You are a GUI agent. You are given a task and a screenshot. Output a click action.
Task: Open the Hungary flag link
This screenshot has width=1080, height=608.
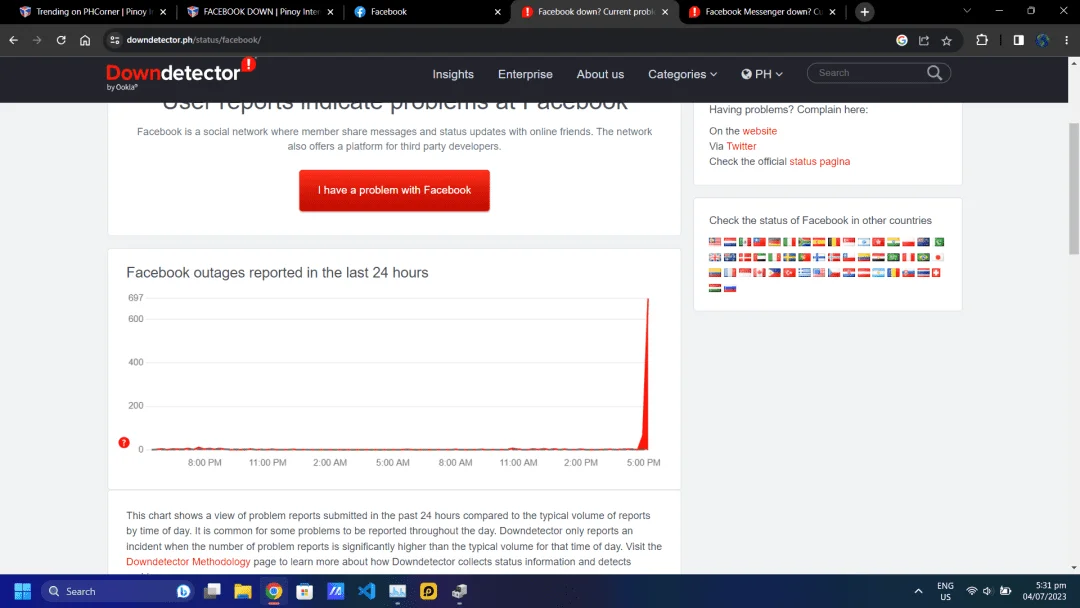pos(715,288)
